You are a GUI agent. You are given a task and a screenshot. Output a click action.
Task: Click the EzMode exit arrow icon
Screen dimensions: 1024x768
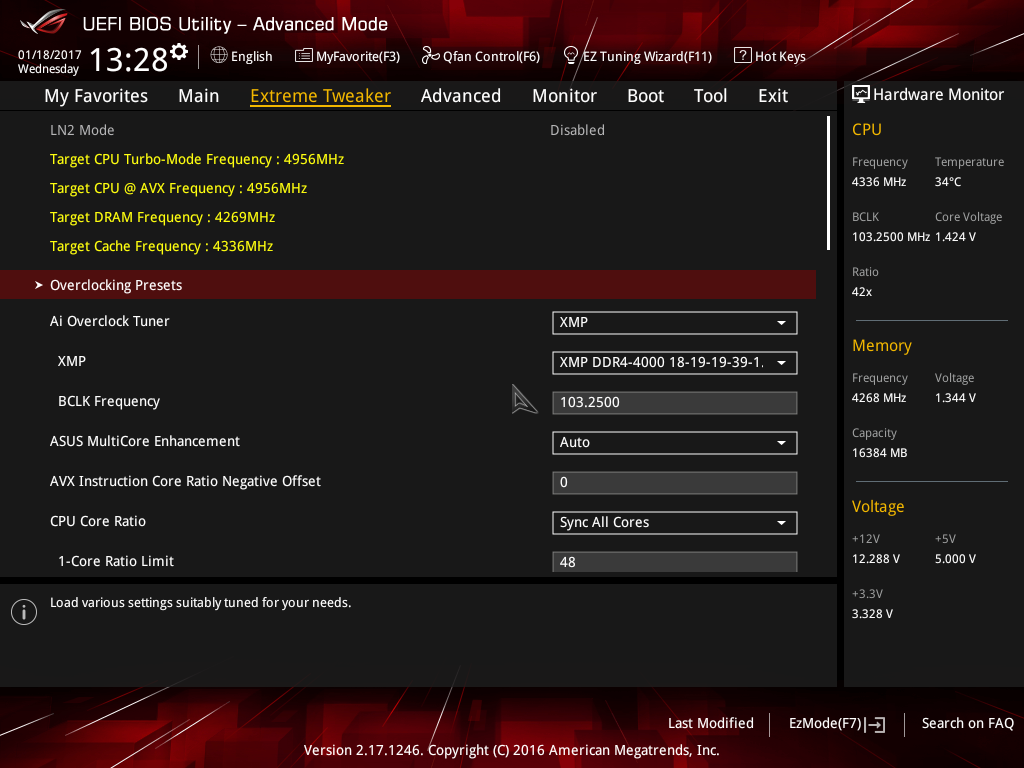(876, 724)
